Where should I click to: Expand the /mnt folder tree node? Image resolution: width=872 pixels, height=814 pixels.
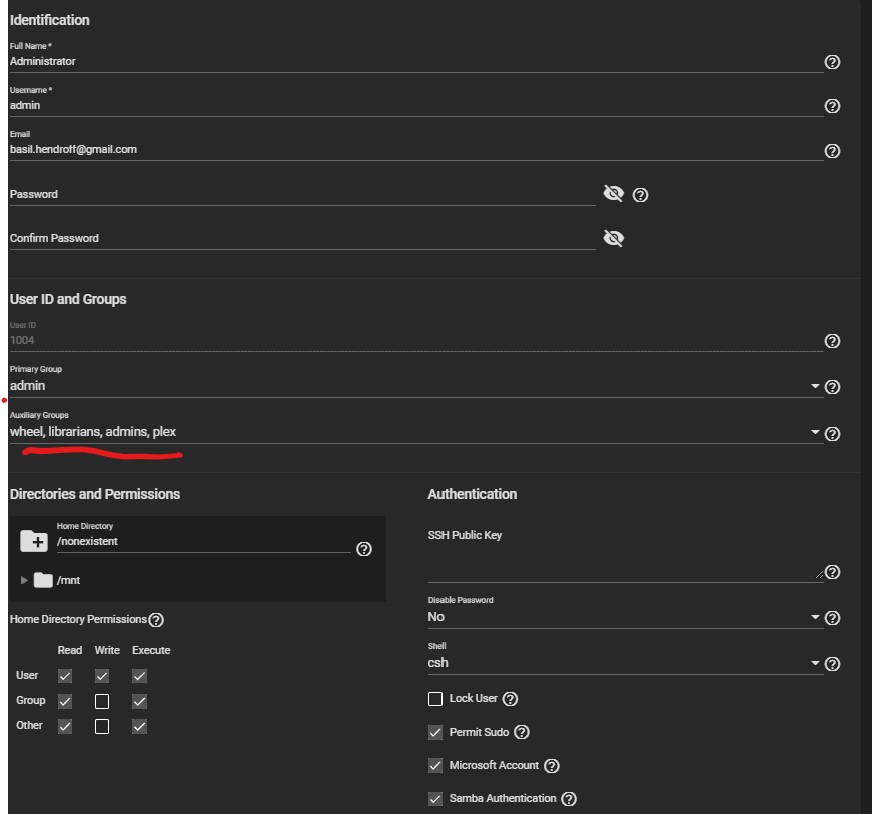click(x=25, y=580)
